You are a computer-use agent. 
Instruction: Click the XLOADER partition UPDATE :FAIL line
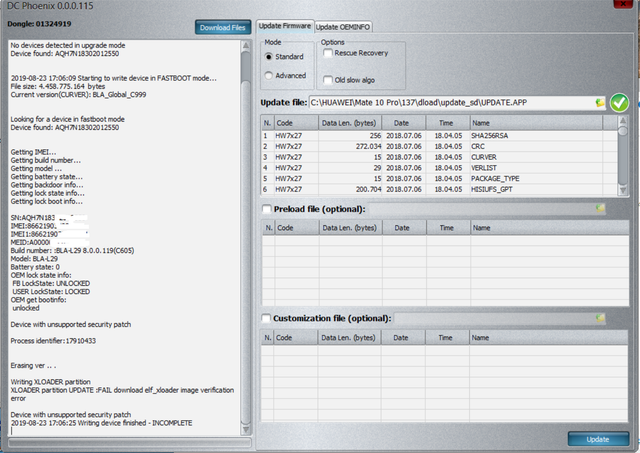122,394
